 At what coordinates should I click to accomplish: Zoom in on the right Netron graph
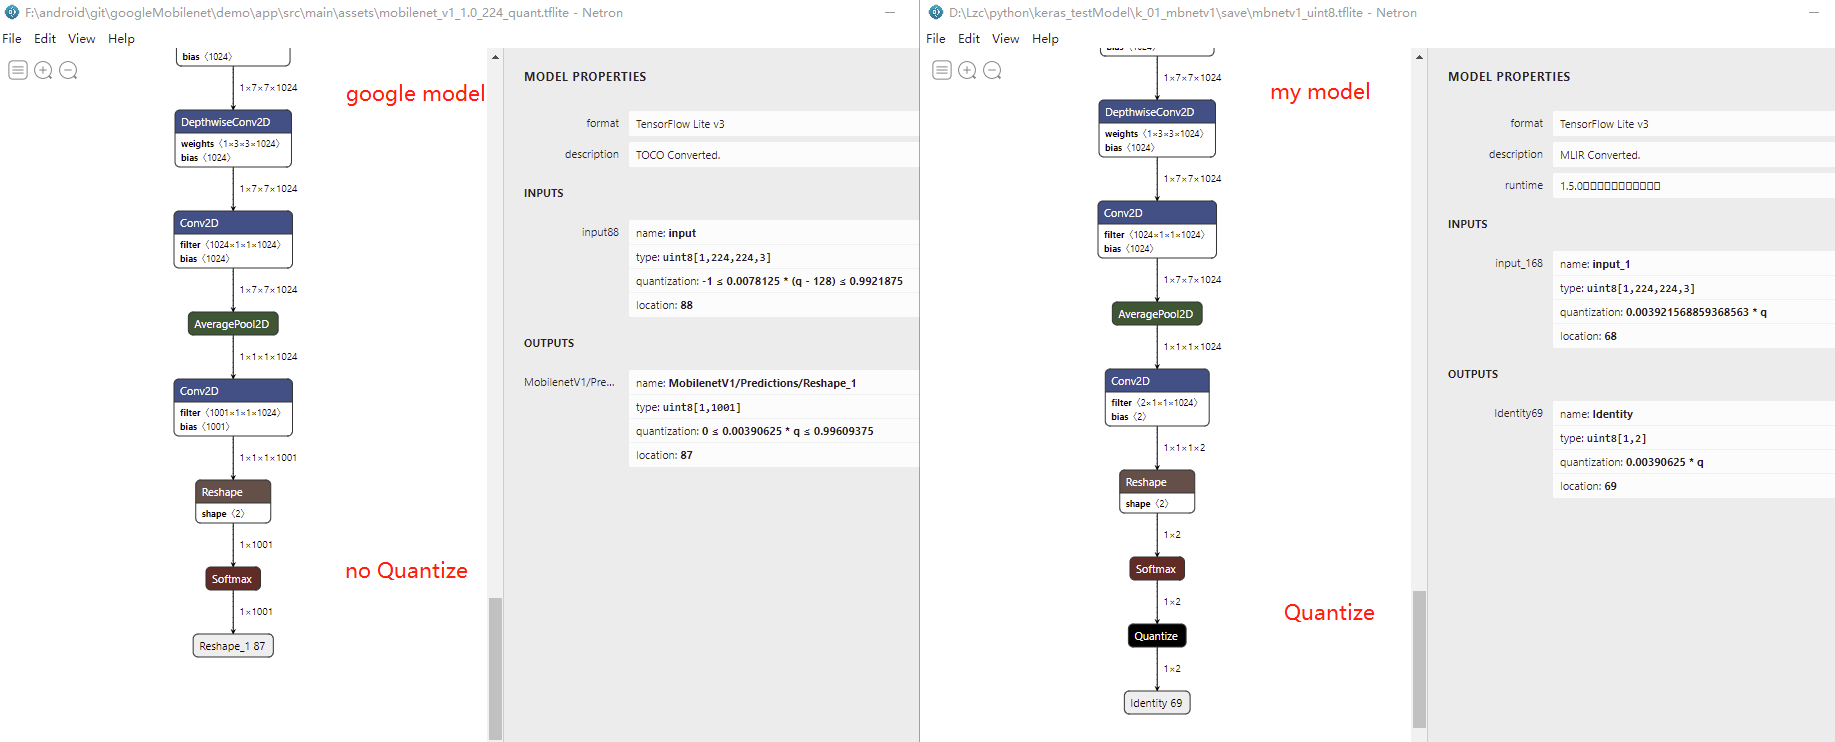[967, 70]
